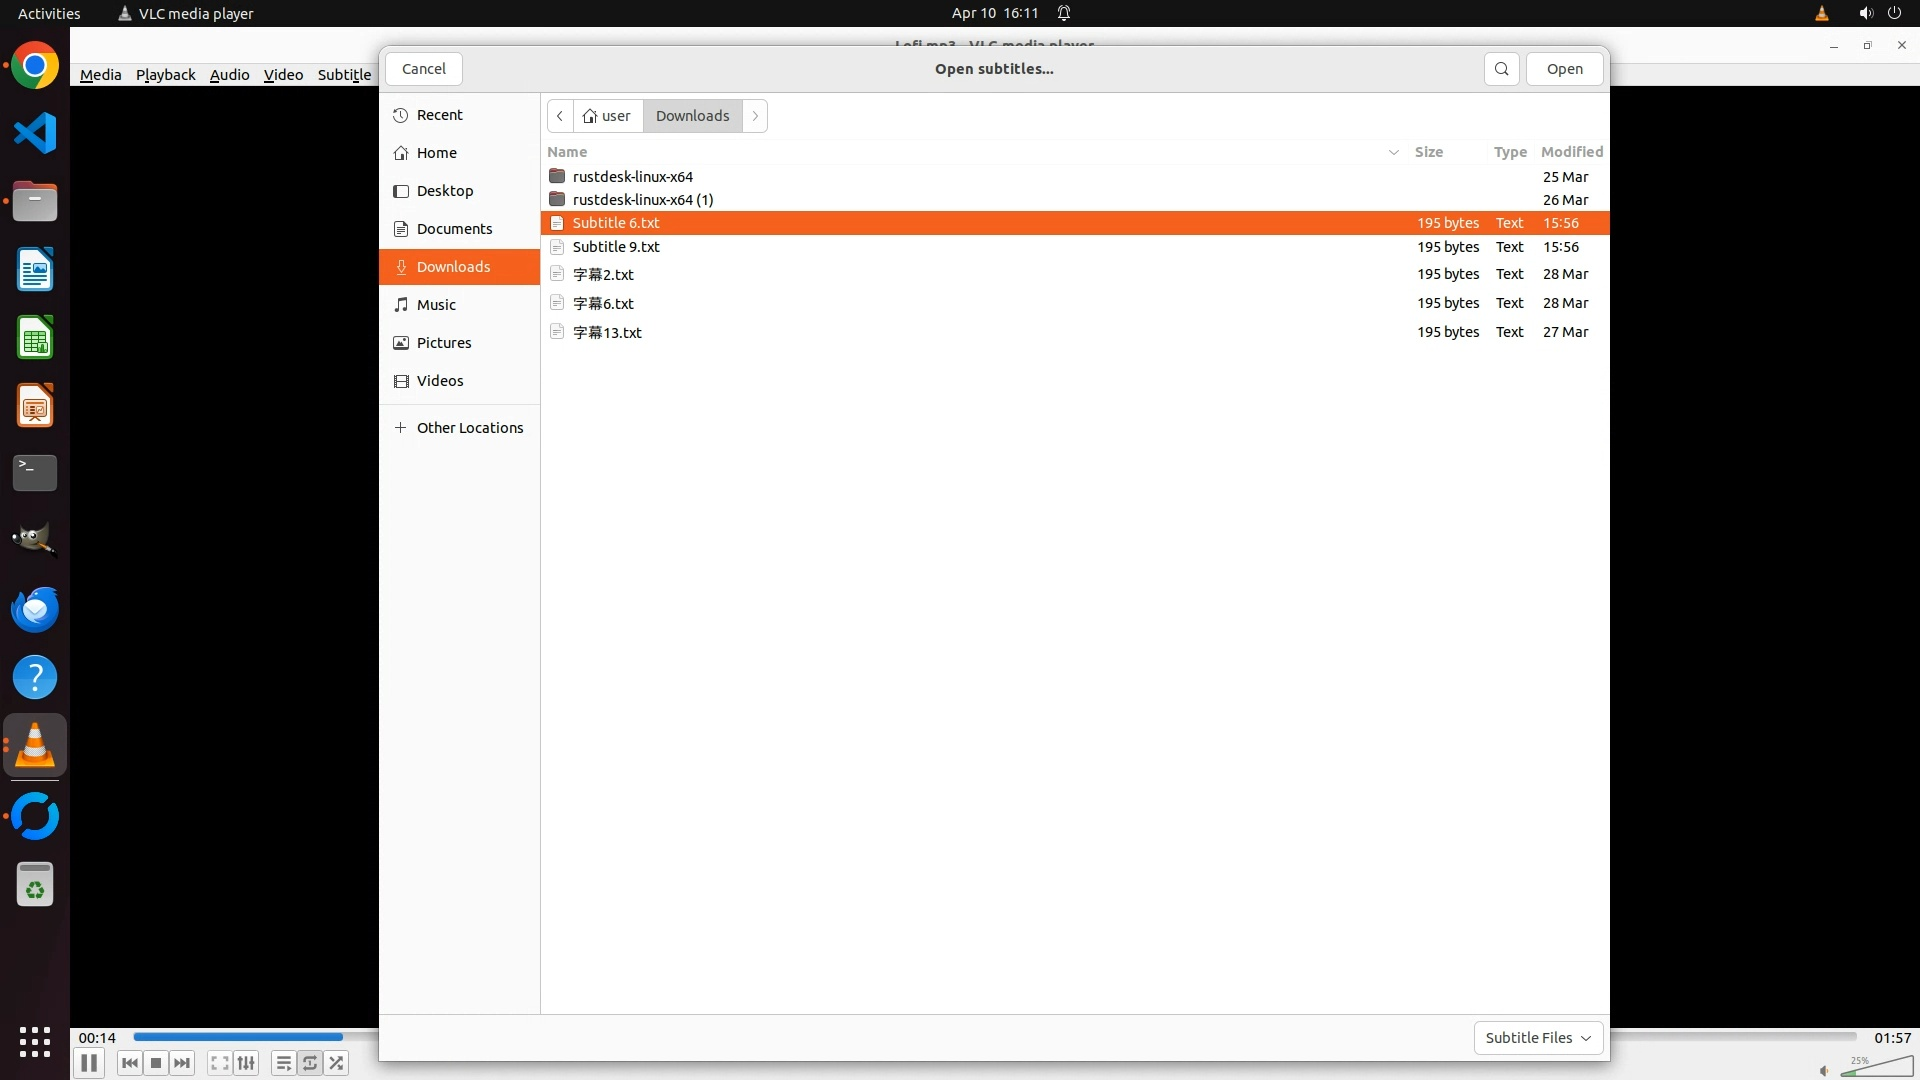Viewport: 1920px width, 1080px height.
Task: Open the Audio menu
Action: click(229, 75)
